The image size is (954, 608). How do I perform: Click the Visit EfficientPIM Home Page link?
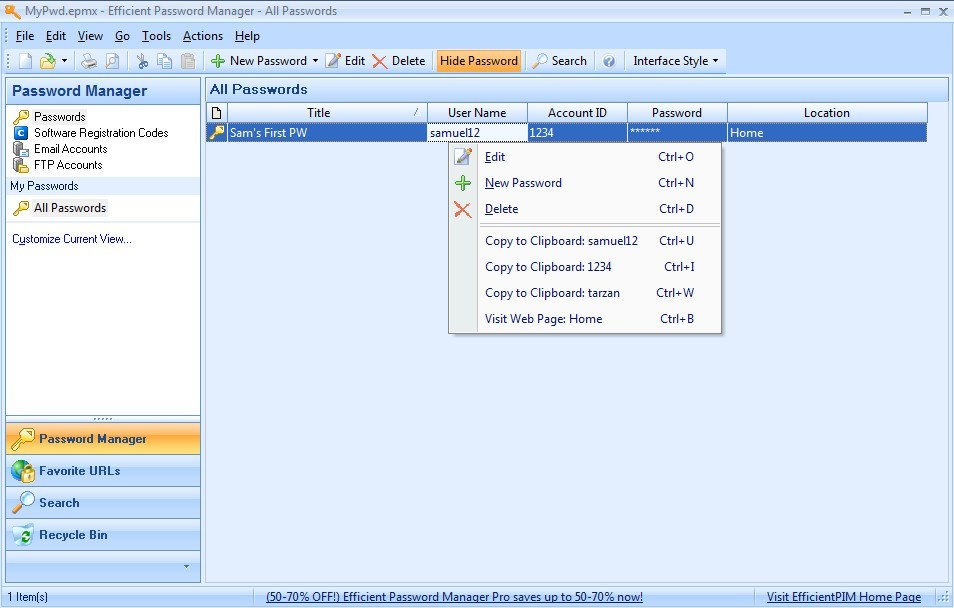(843, 597)
